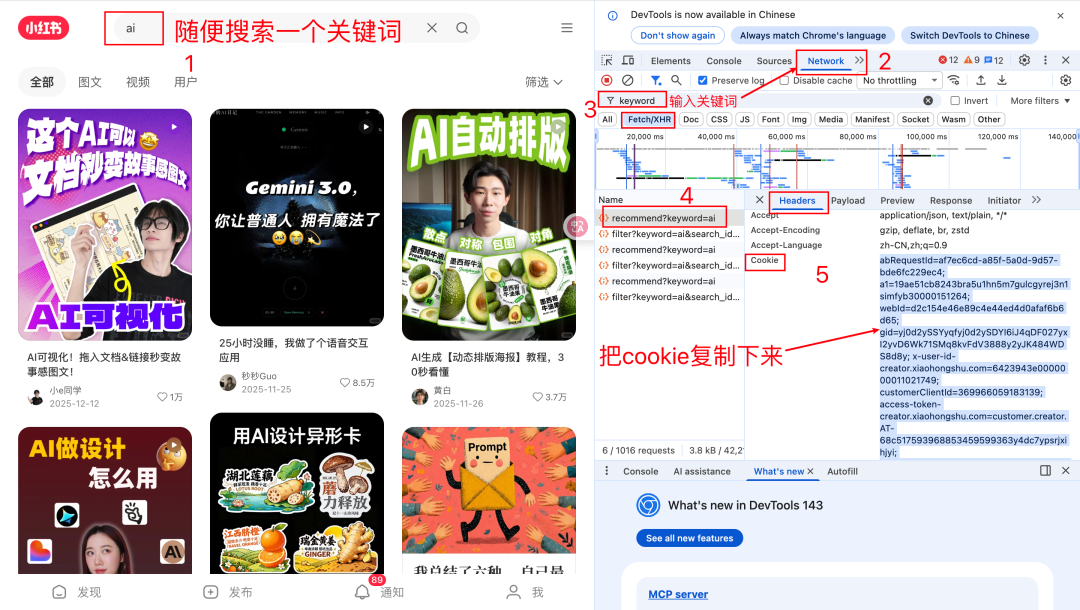
Task: Open the Response tab
Action: pos(951,200)
